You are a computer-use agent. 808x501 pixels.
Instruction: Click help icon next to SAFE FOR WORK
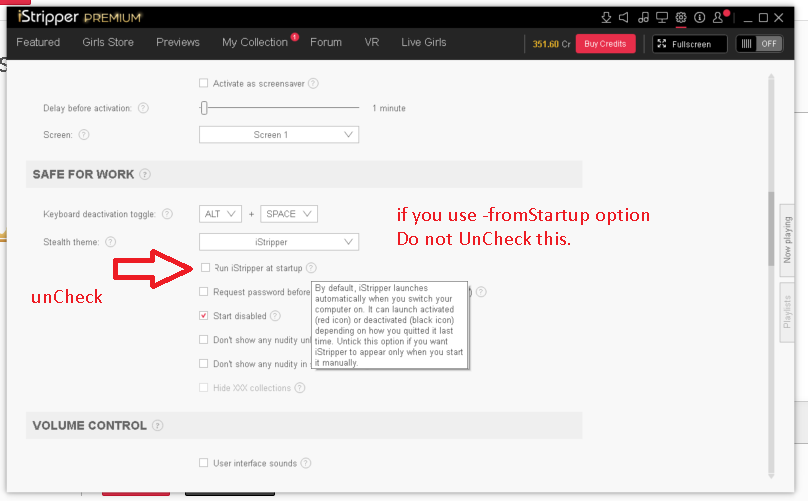[145, 174]
